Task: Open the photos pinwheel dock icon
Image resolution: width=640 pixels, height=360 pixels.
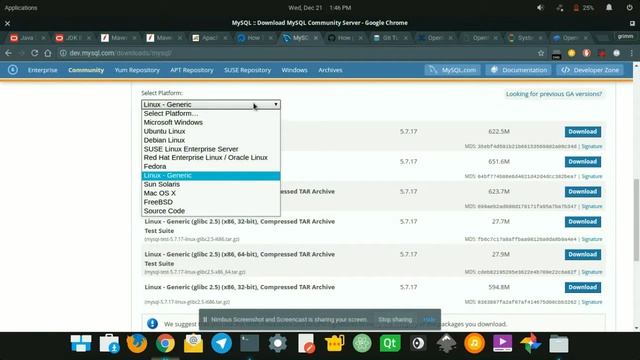Action: (x=531, y=343)
